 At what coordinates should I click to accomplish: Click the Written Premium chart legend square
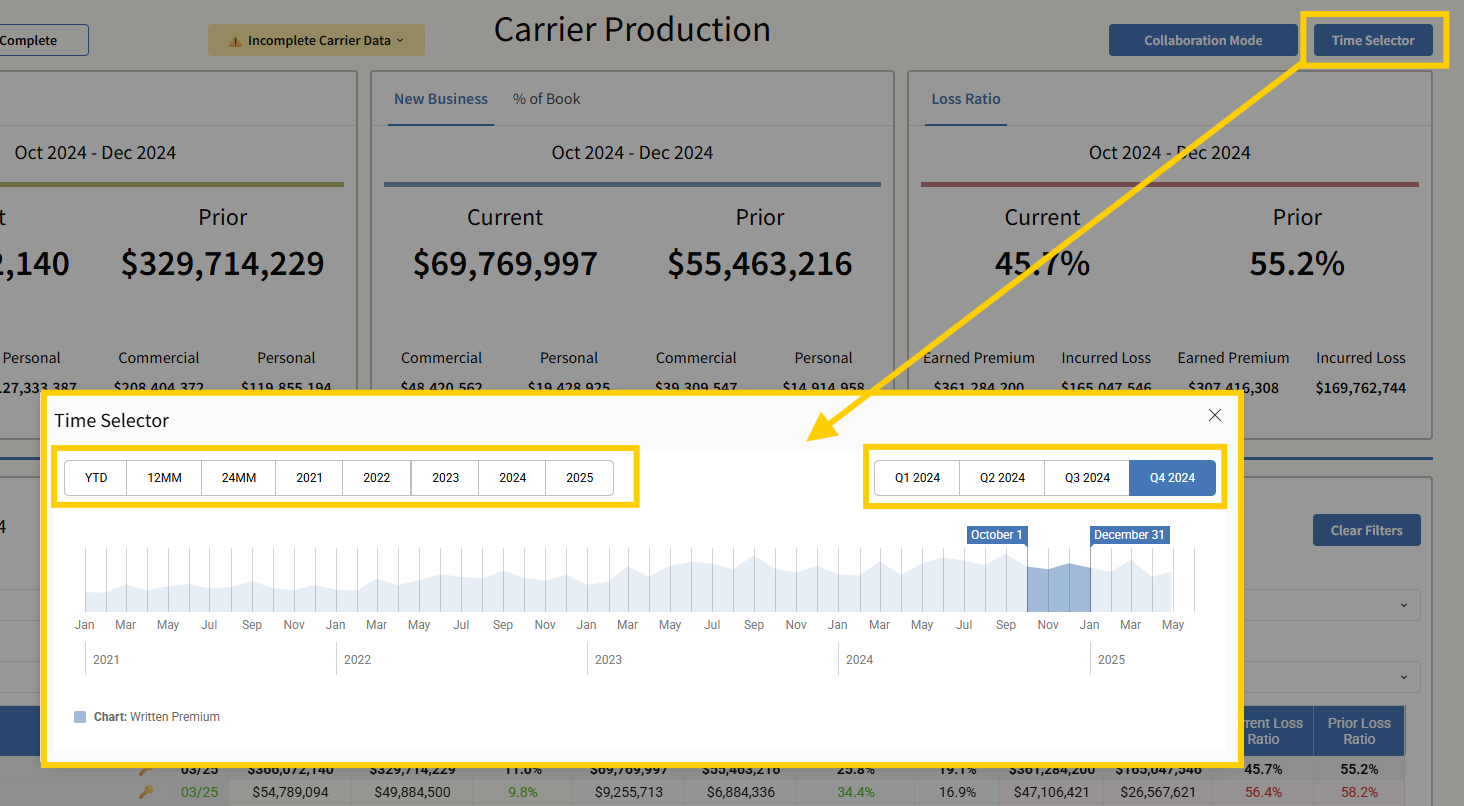click(x=80, y=717)
